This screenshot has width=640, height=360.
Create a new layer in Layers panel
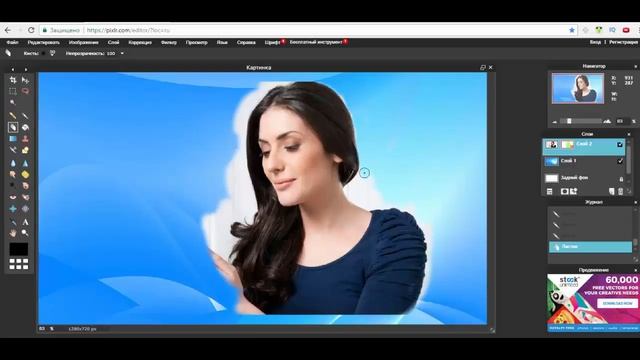point(611,191)
